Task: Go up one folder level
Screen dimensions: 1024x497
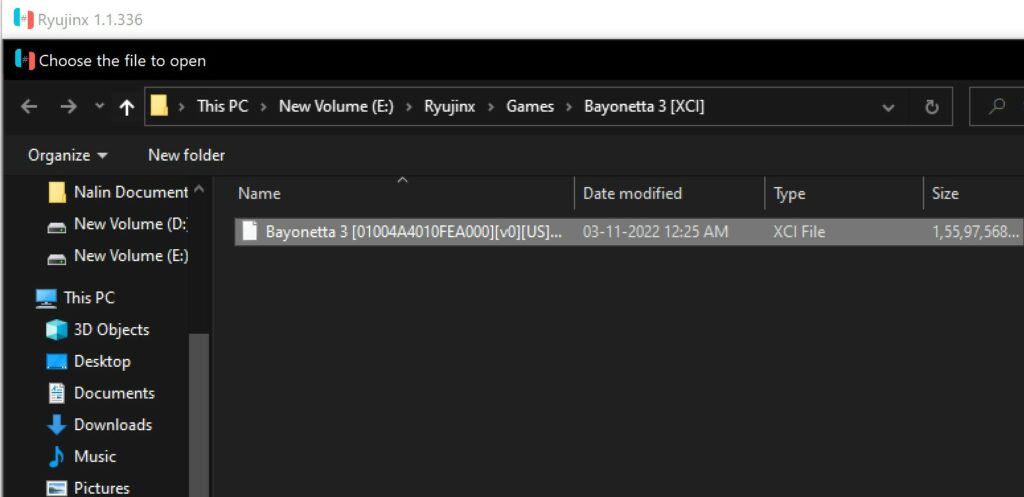Action: click(x=126, y=107)
